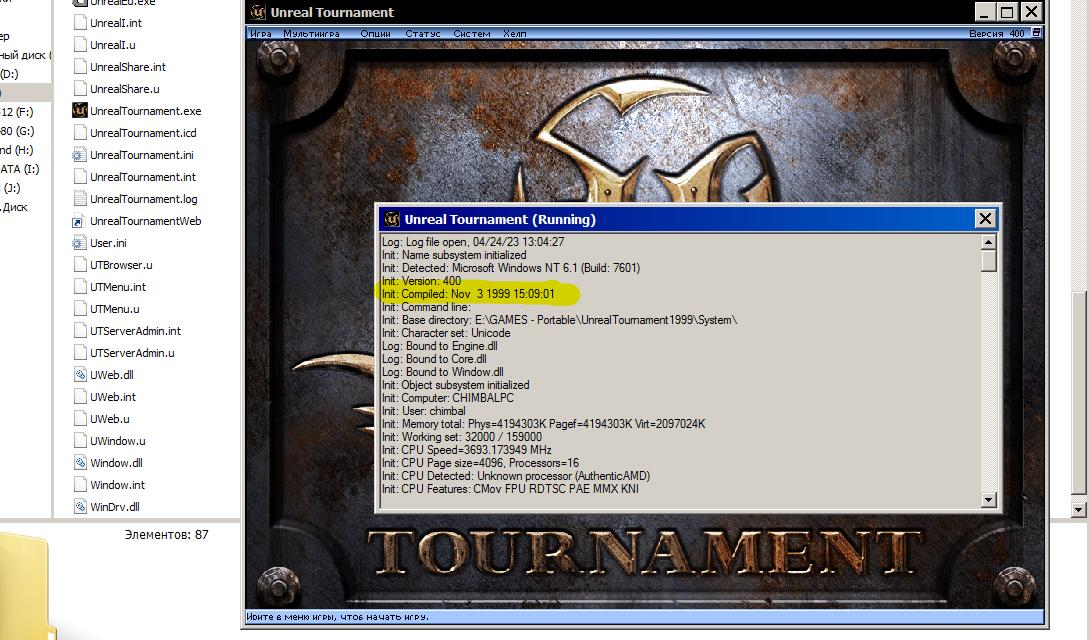Click the game status bar hint text
This screenshot has height=640, width=1089.
(338, 616)
